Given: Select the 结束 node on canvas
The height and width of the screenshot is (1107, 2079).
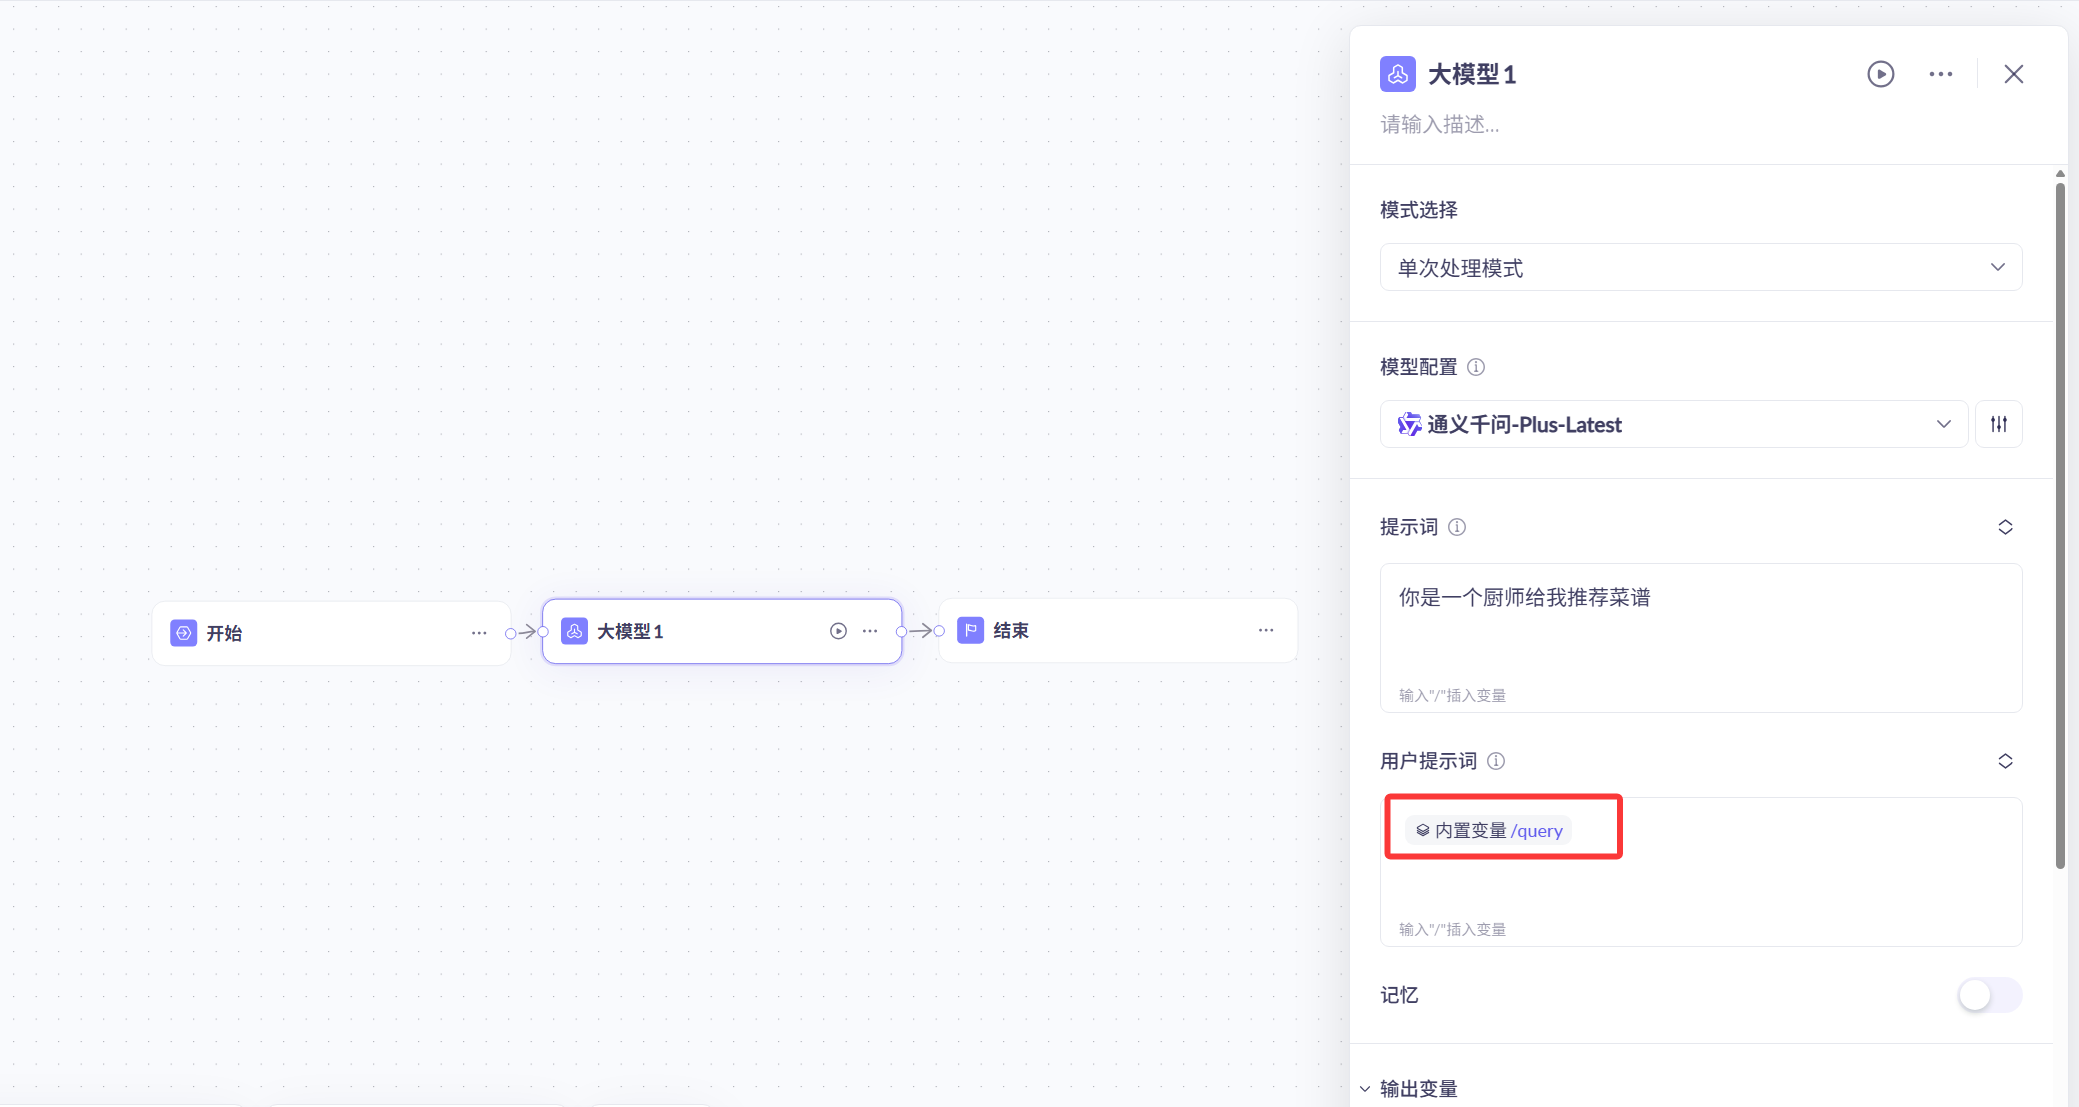Looking at the screenshot, I should point(1100,630).
